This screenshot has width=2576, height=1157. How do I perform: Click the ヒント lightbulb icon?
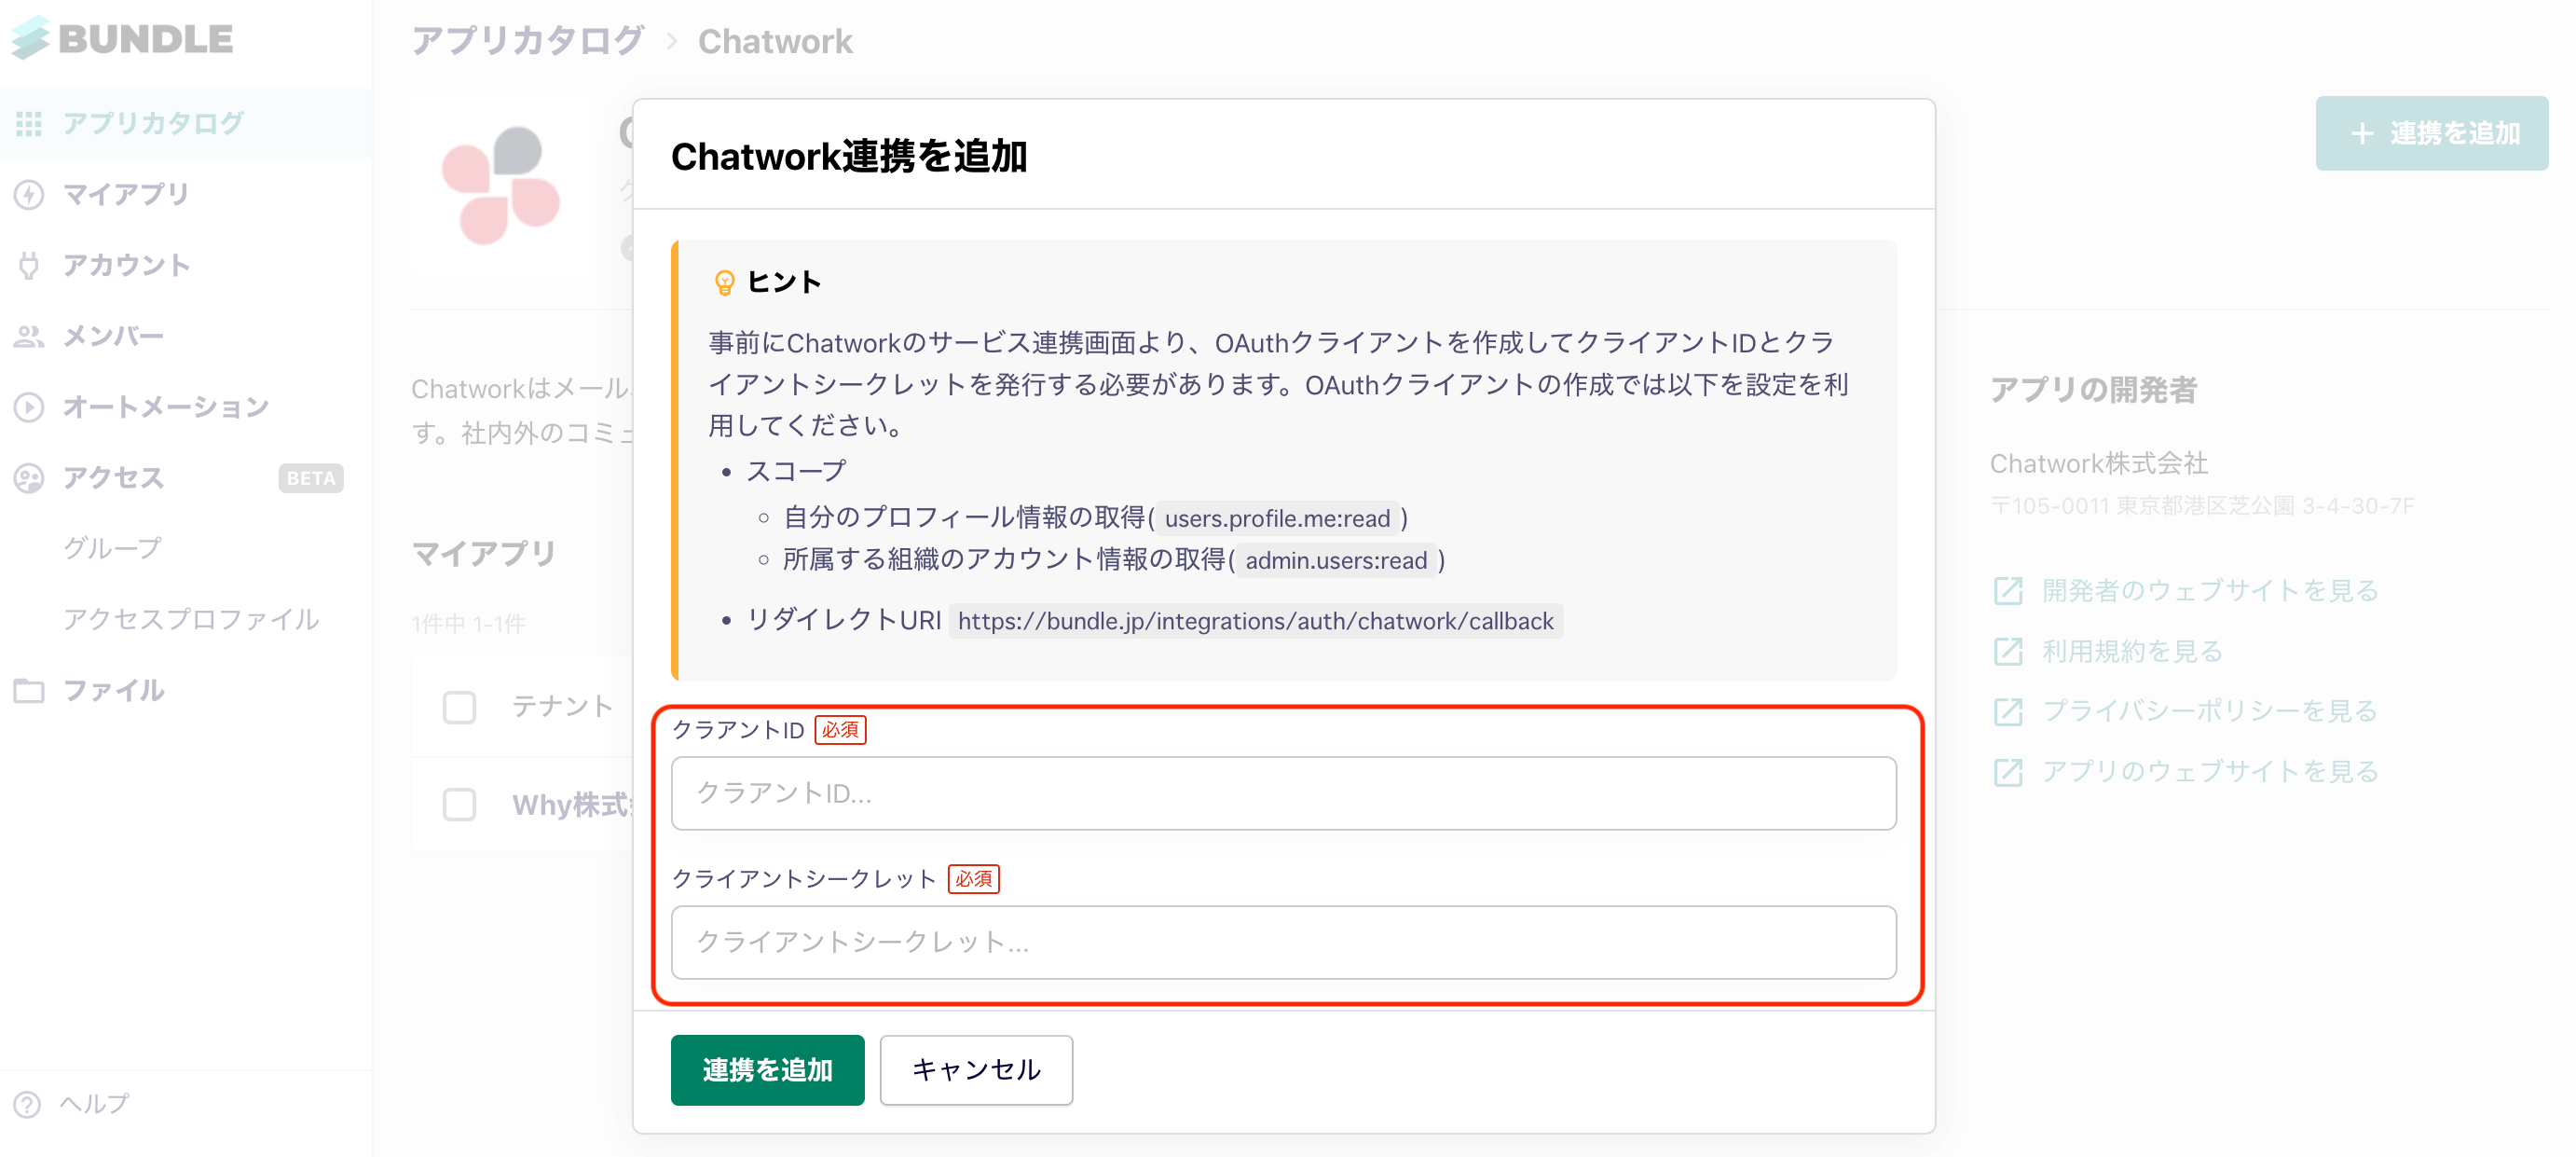click(725, 283)
